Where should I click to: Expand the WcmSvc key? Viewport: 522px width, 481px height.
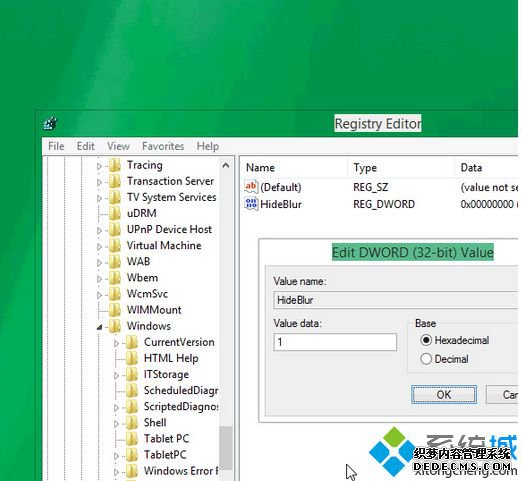99,295
